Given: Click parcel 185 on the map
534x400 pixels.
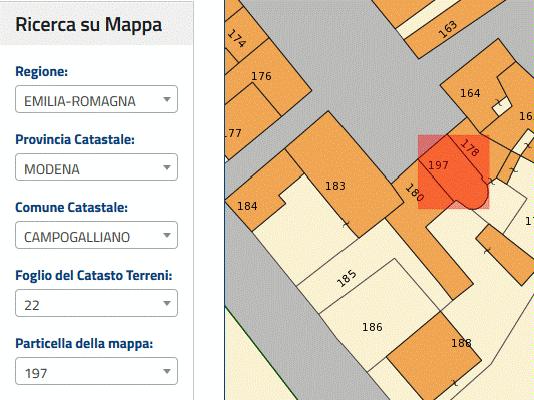Looking at the screenshot, I should coord(347,278).
